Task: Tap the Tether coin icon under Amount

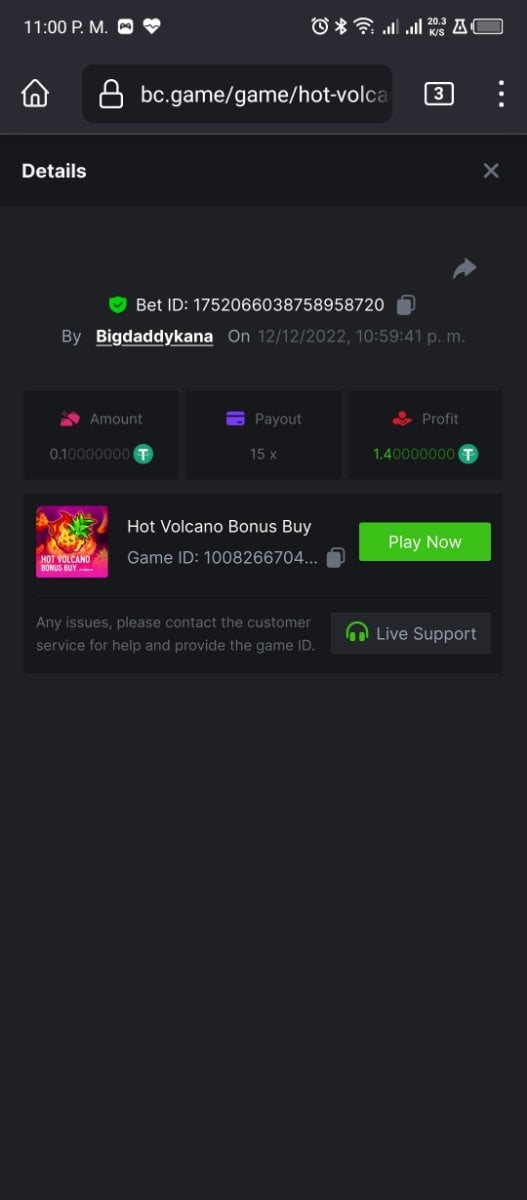Action: click(143, 454)
